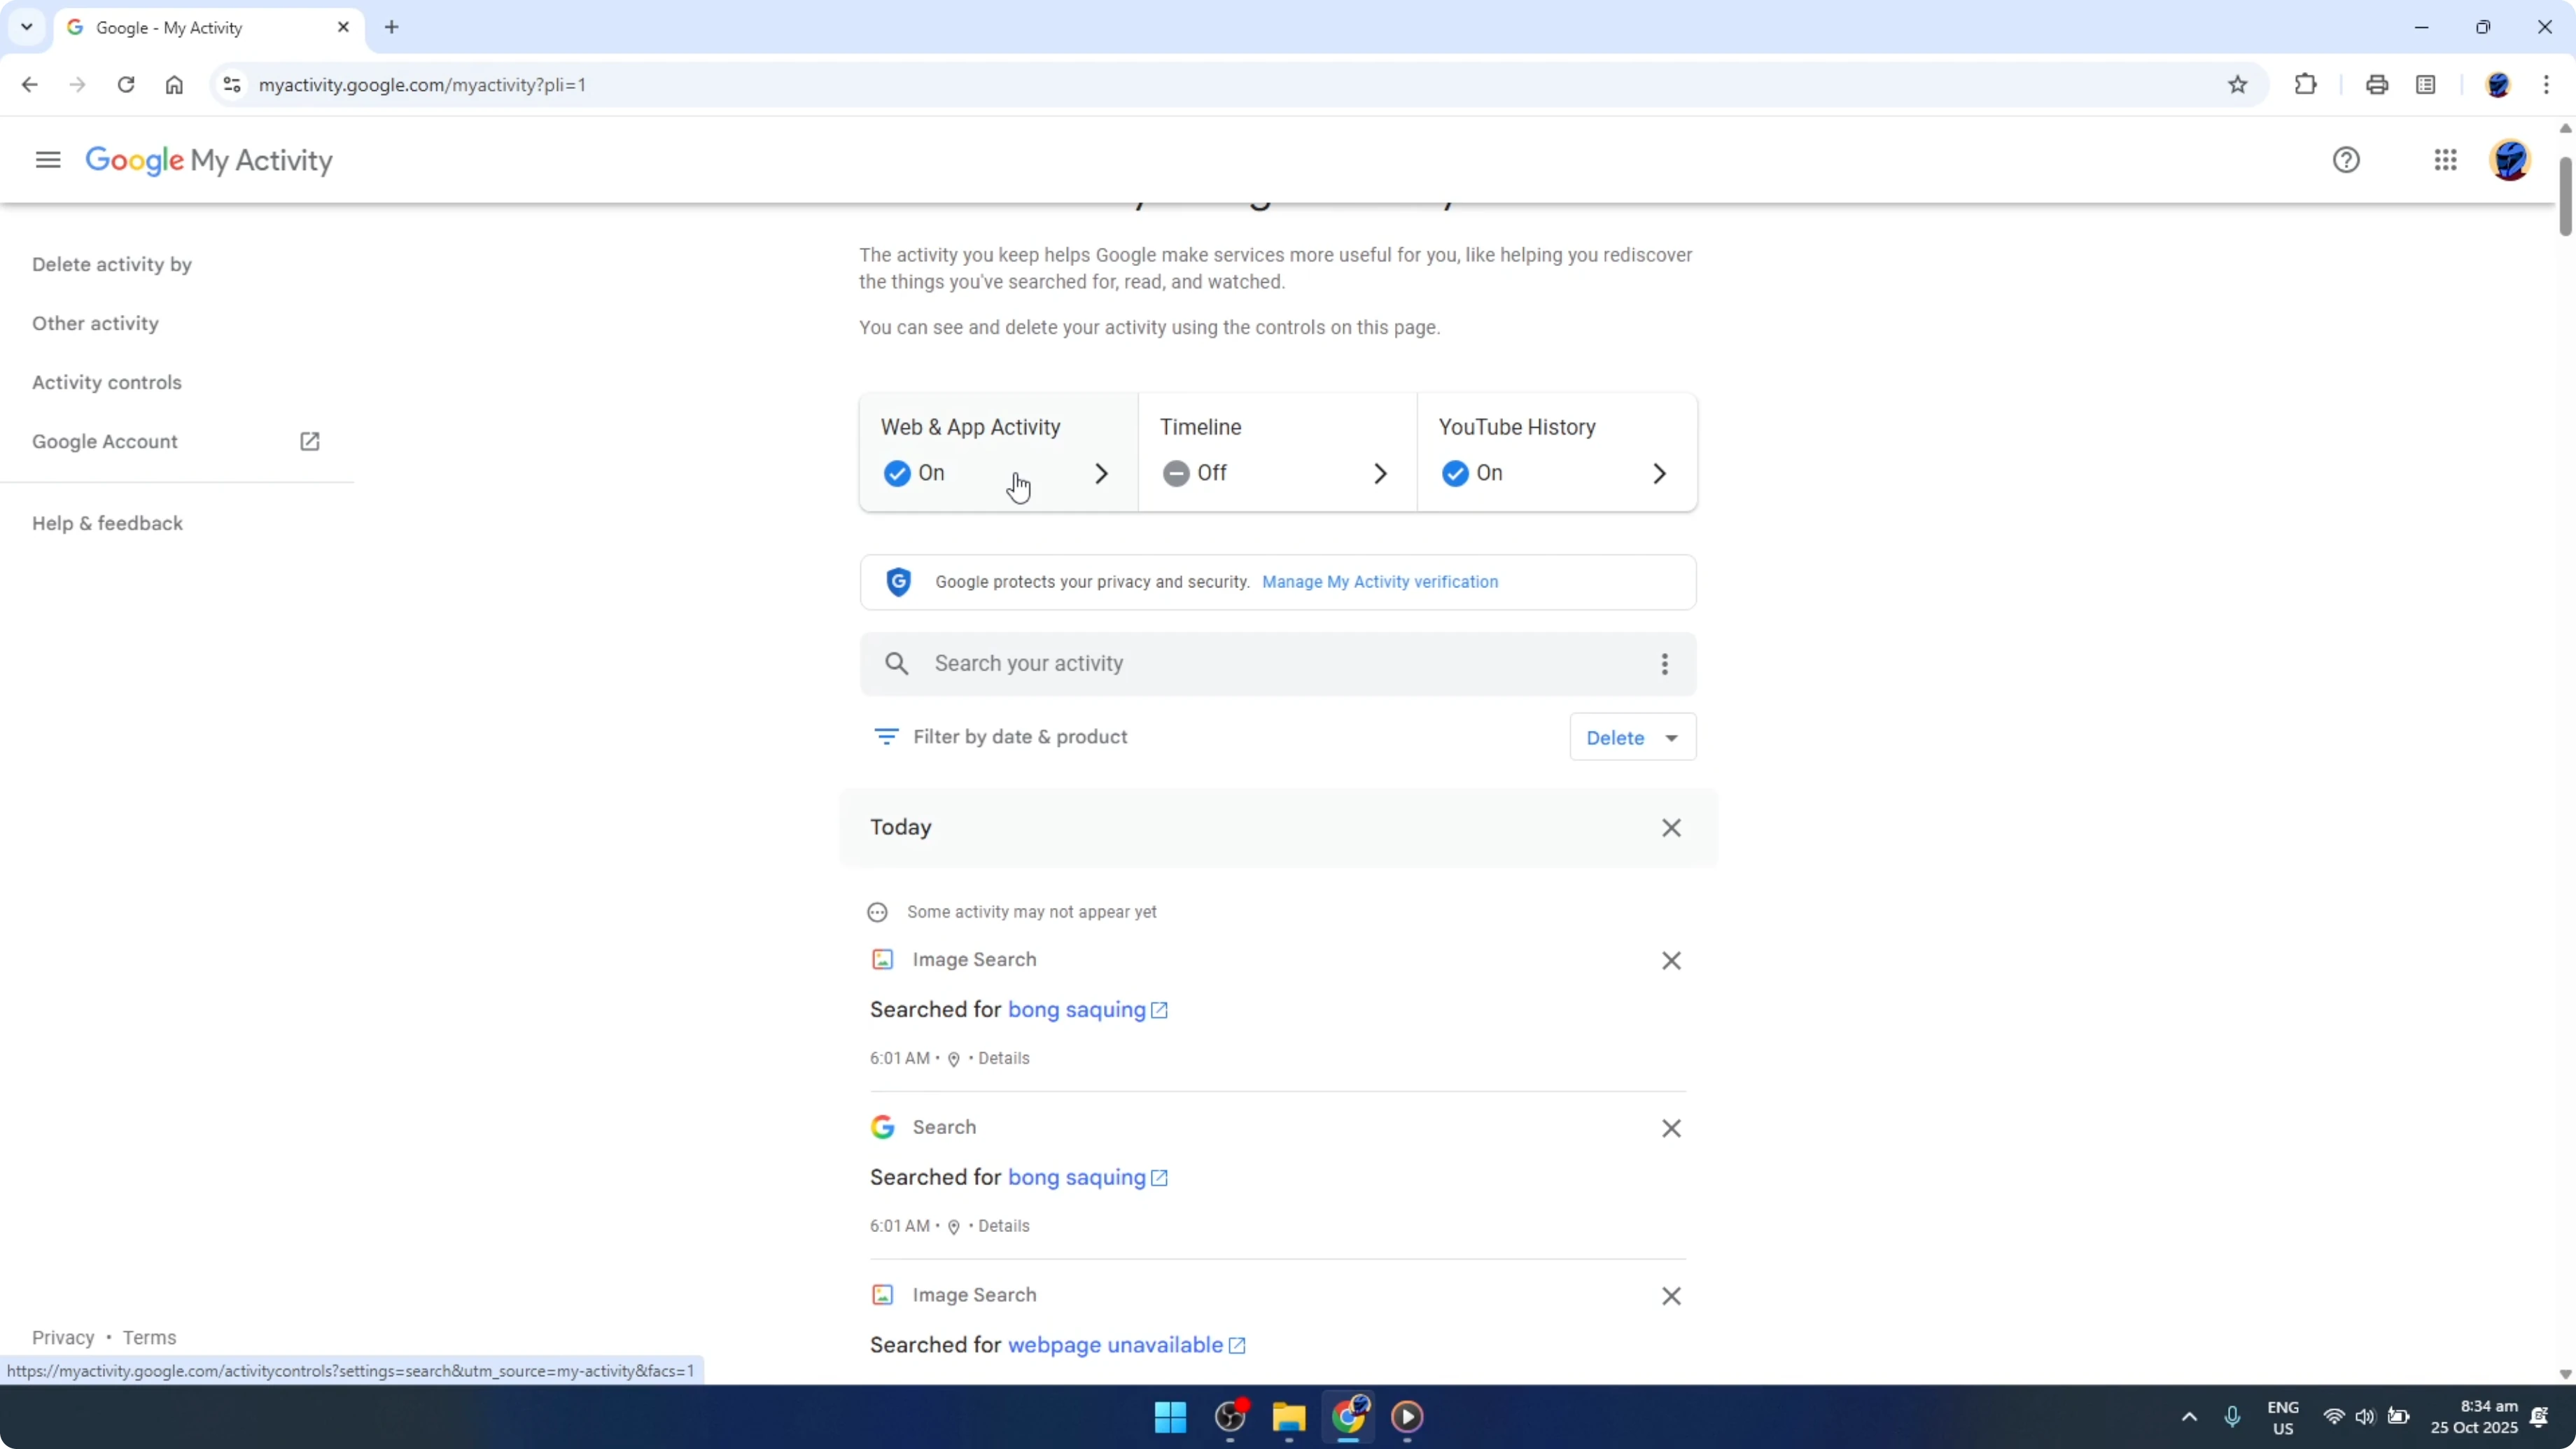This screenshot has width=2576, height=1449.
Task: Open the Terms footer link
Action: pos(149,1338)
